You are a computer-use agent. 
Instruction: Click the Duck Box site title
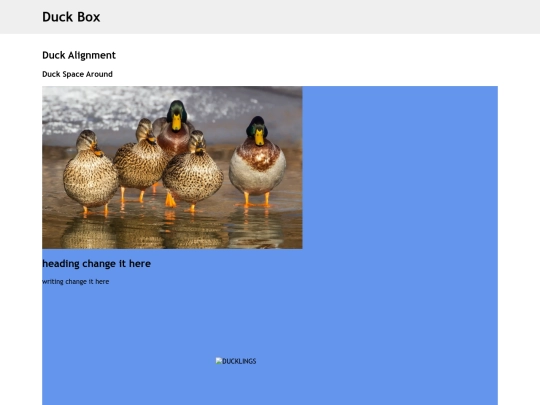(71, 17)
